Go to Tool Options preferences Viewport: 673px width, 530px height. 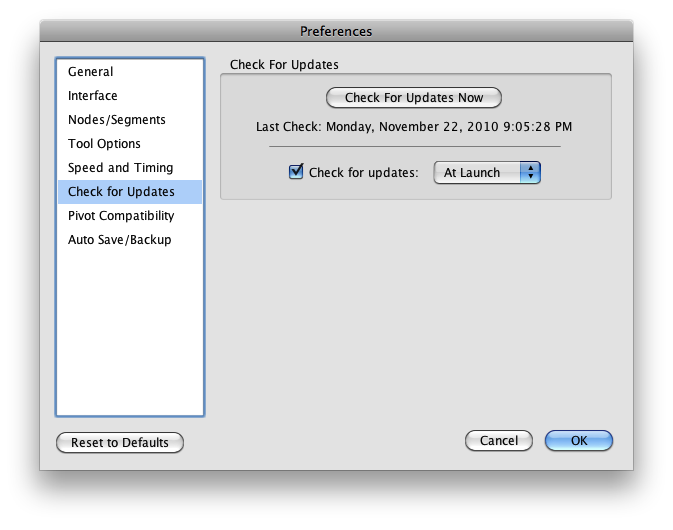(130, 144)
